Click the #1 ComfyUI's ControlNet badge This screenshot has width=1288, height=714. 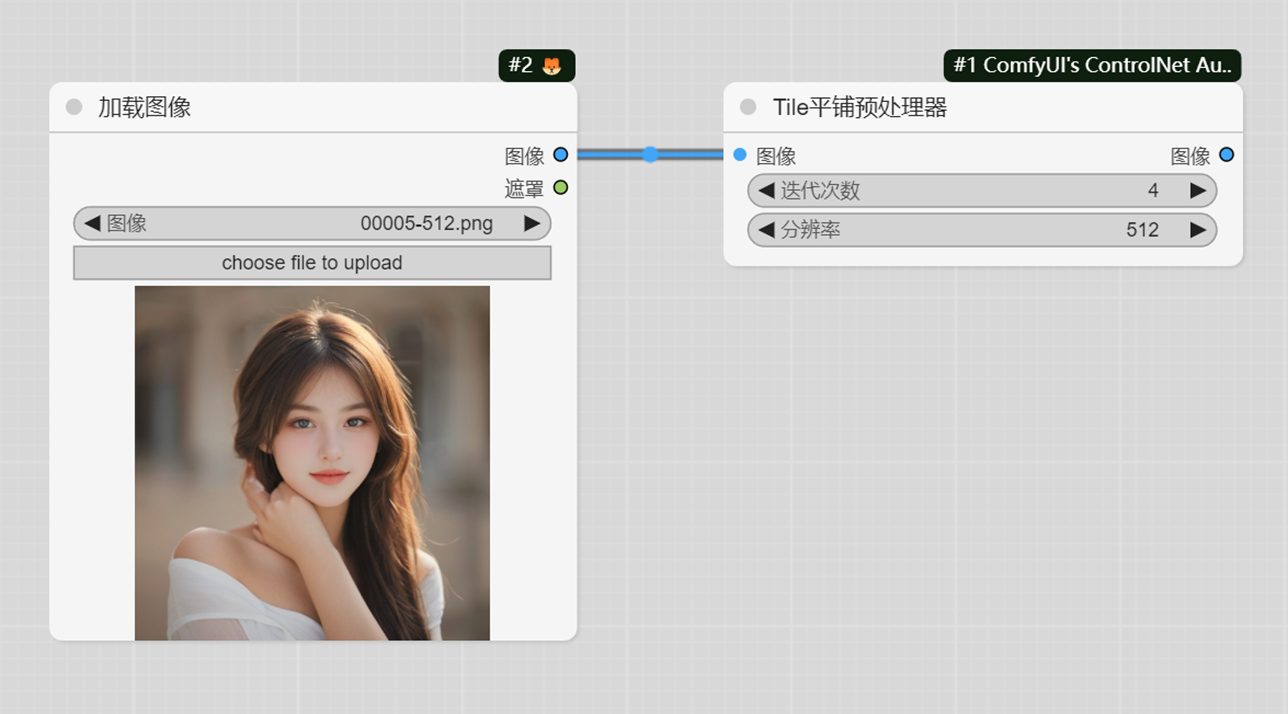[x=1092, y=65]
